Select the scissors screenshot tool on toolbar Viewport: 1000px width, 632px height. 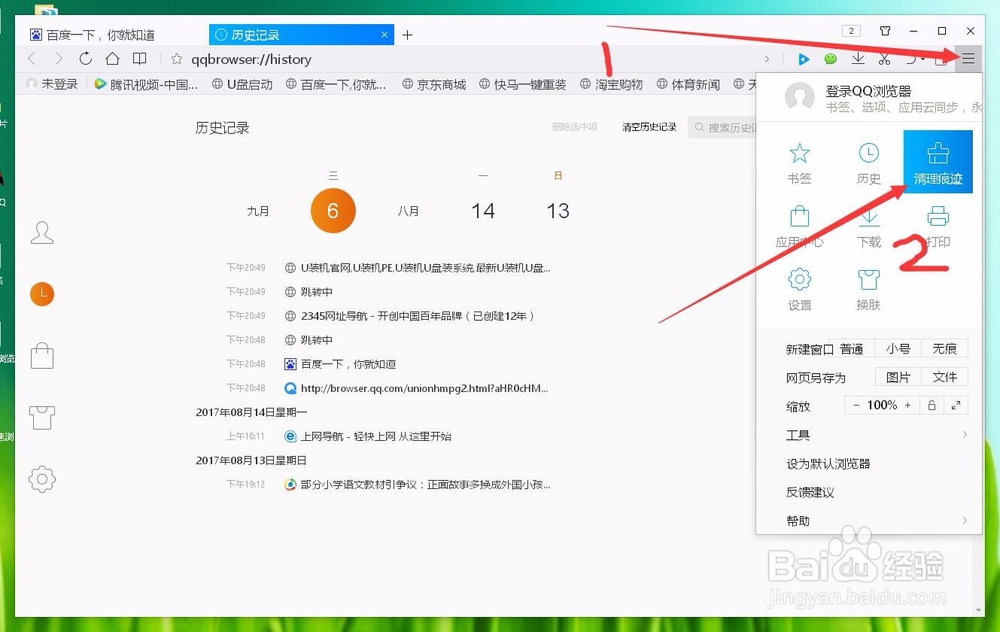click(x=884, y=59)
